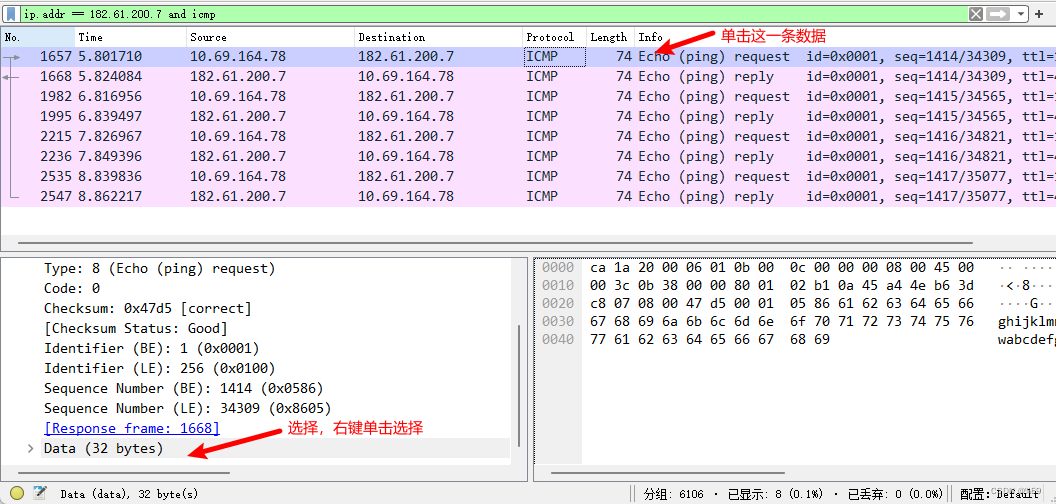Add a filter button with the plus icon
Screen dimensions: 1056x504
pyautogui.click(x=1039, y=13)
